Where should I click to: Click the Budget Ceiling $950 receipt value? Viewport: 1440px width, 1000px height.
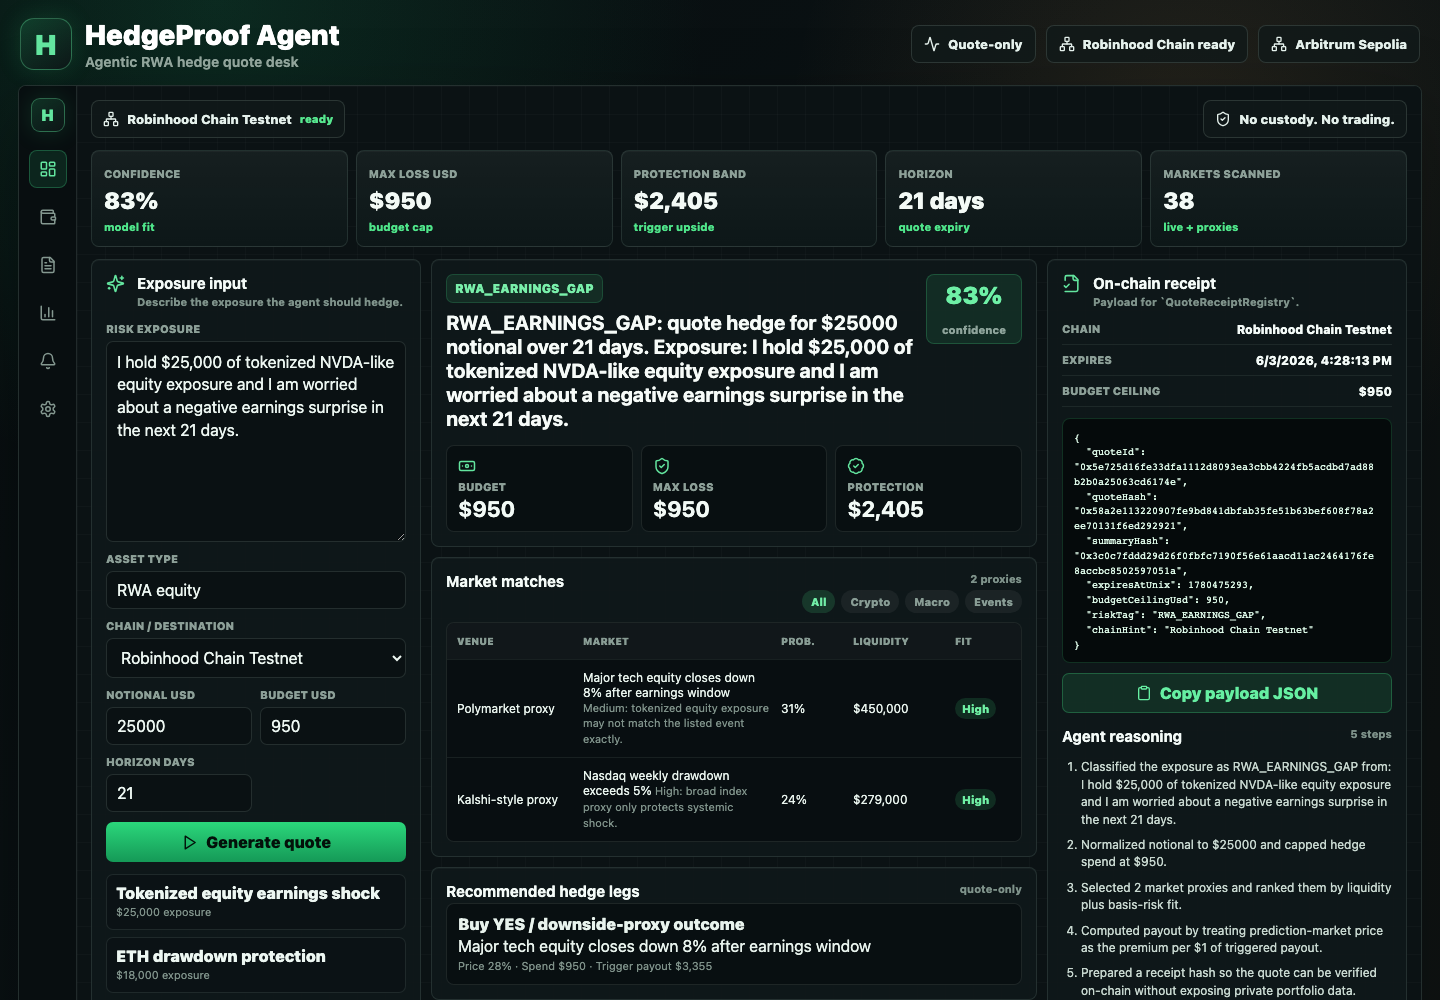pos(1375,392)
